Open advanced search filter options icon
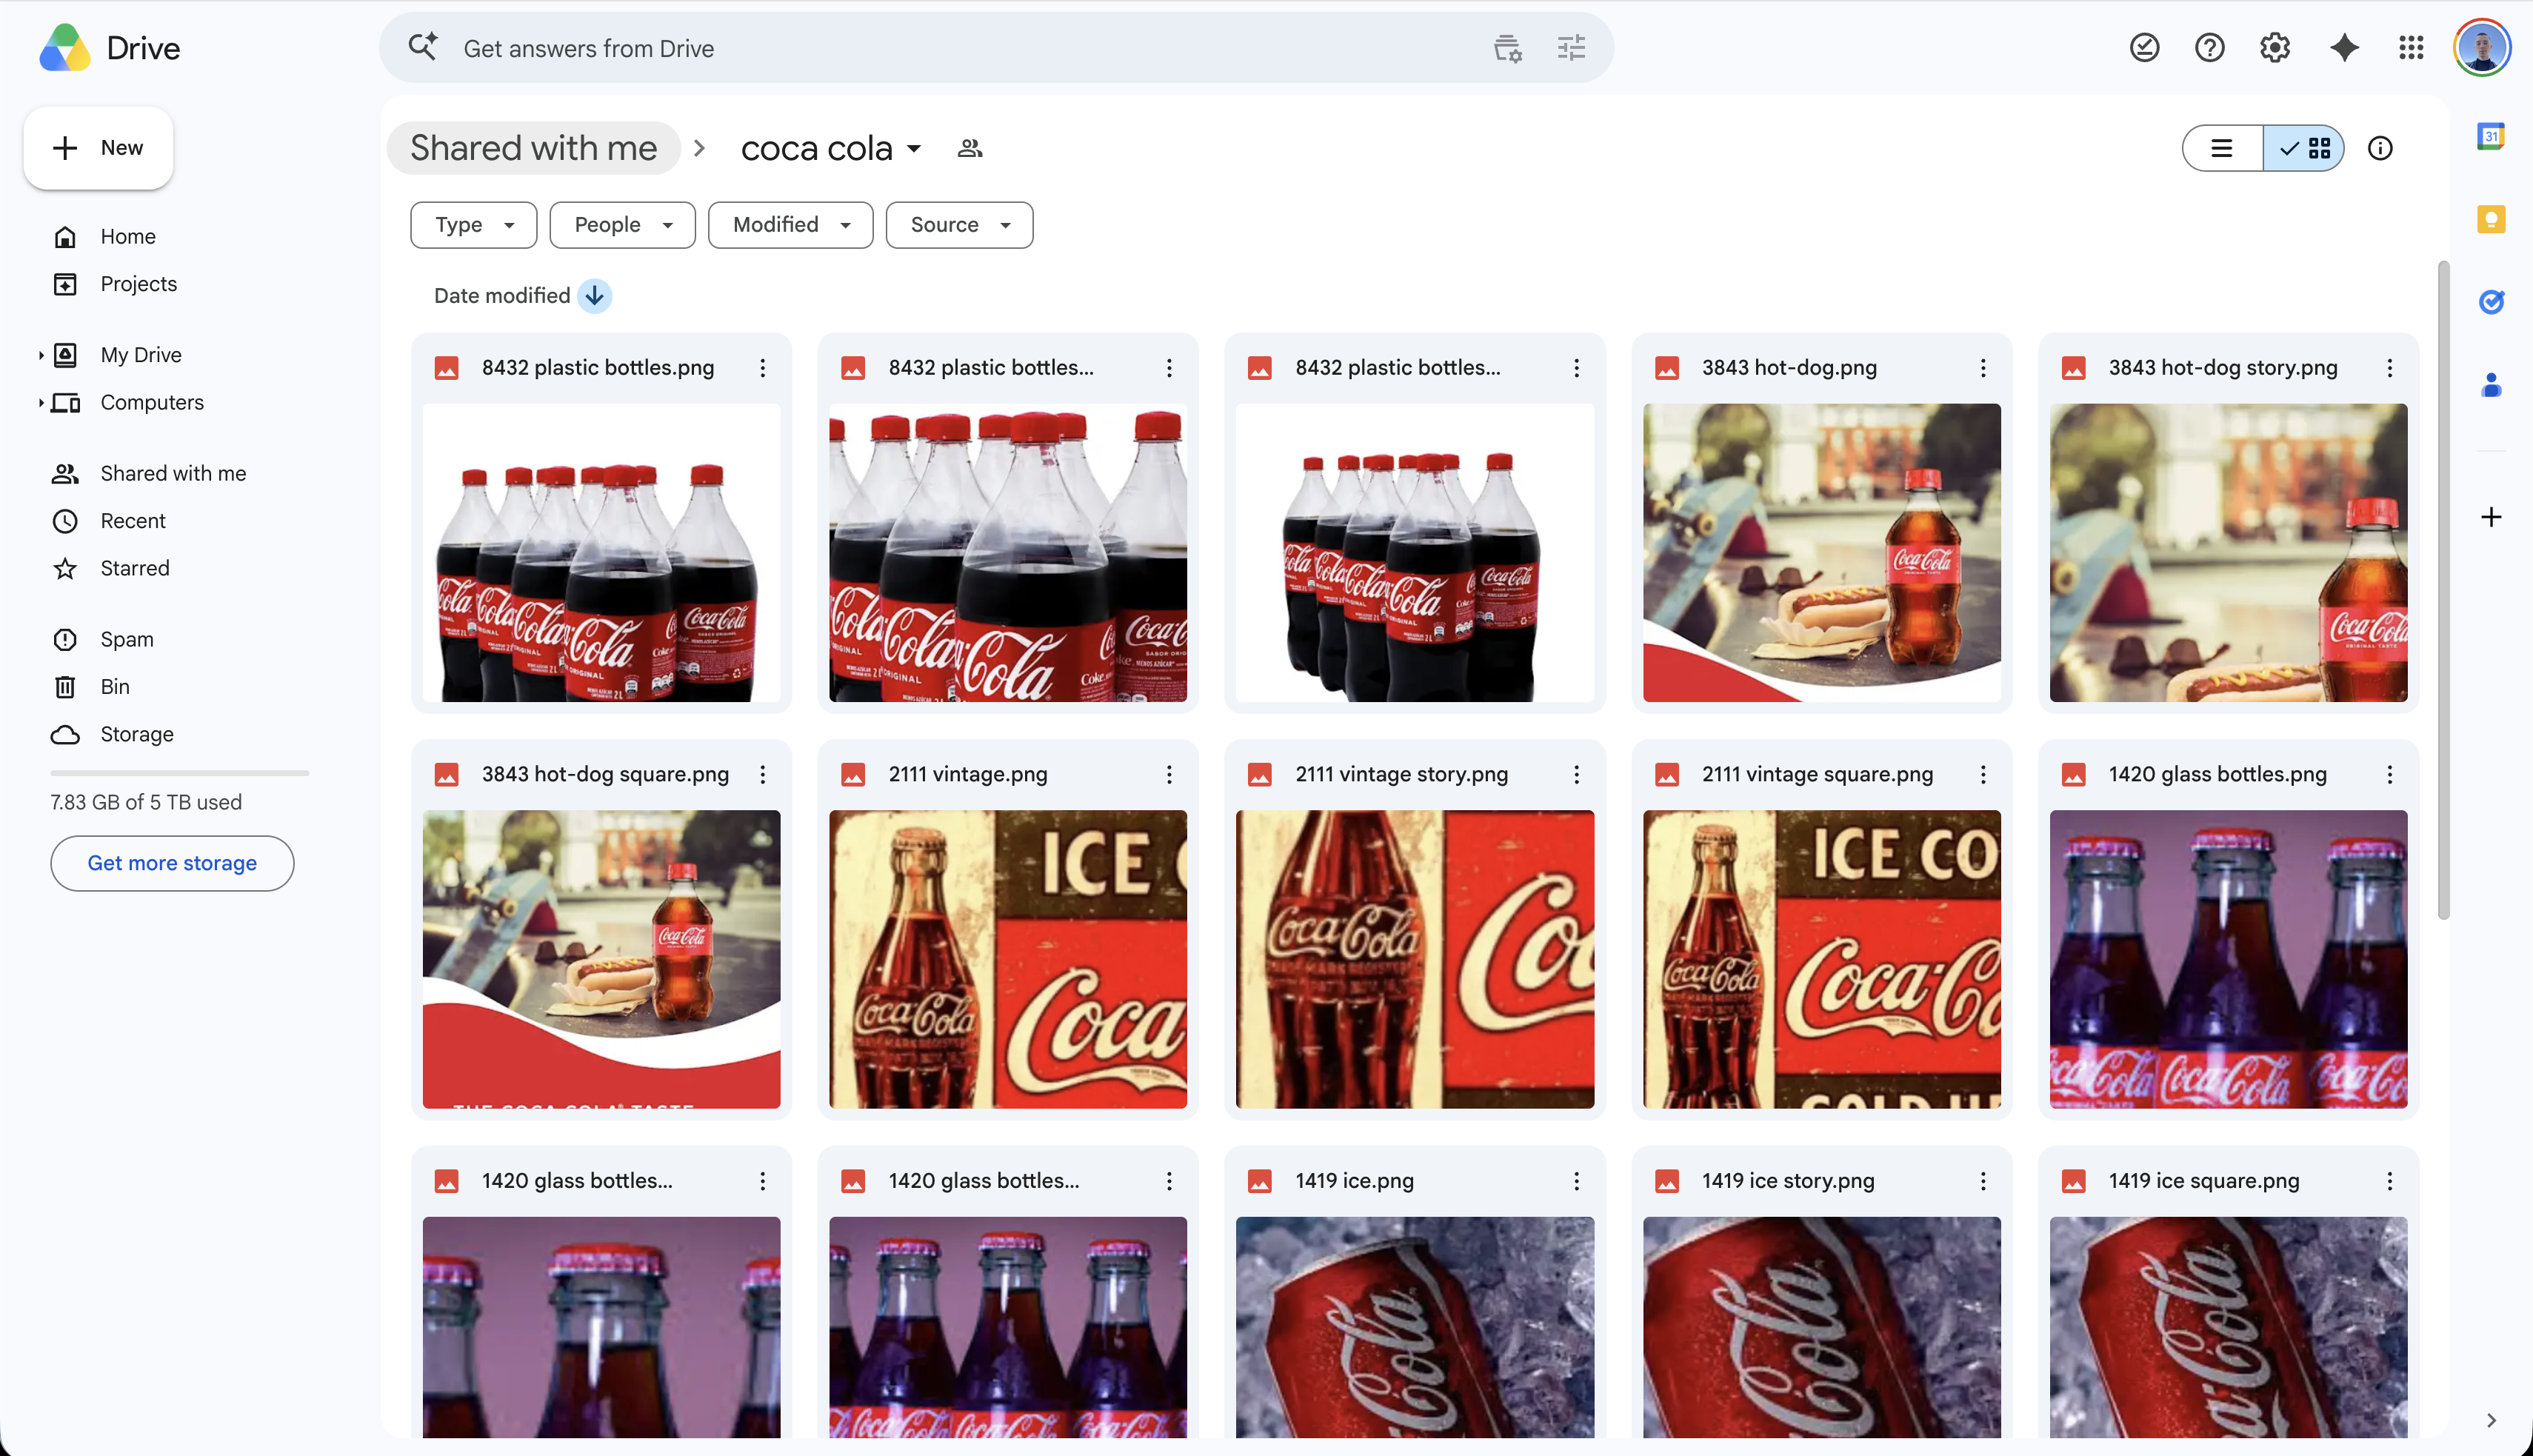 pyautogui.click(x=1571, y=47)
